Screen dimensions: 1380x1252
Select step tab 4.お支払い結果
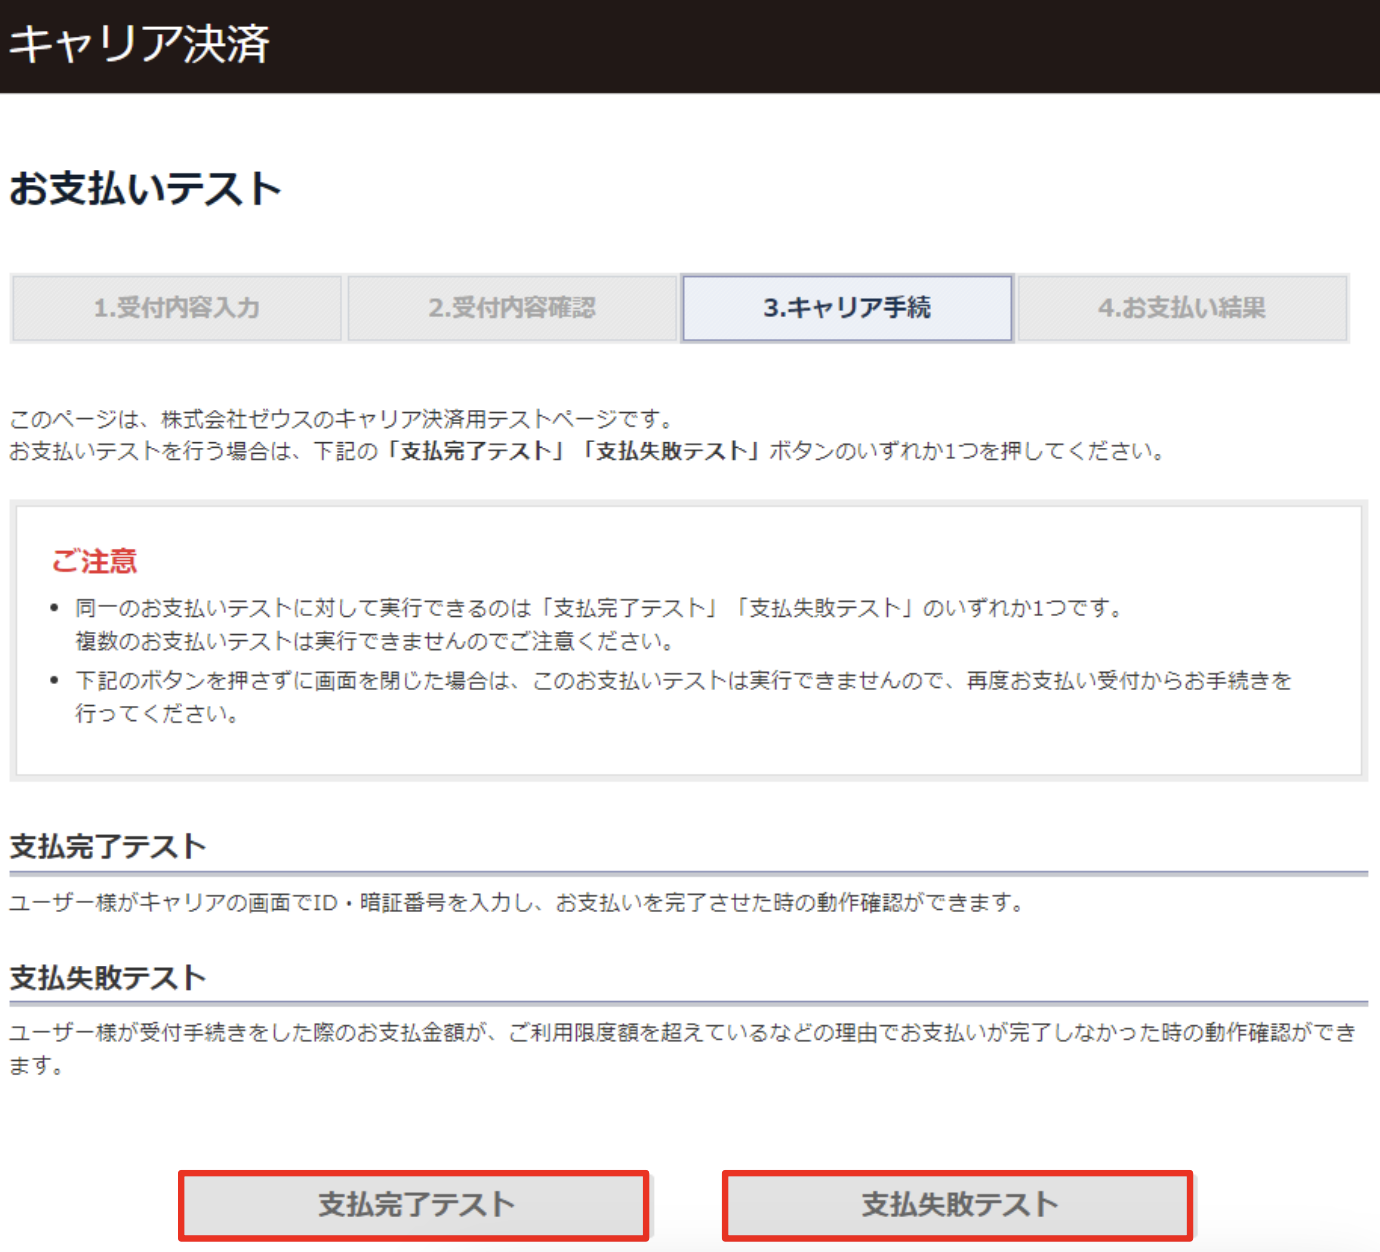coord(1183,308)
